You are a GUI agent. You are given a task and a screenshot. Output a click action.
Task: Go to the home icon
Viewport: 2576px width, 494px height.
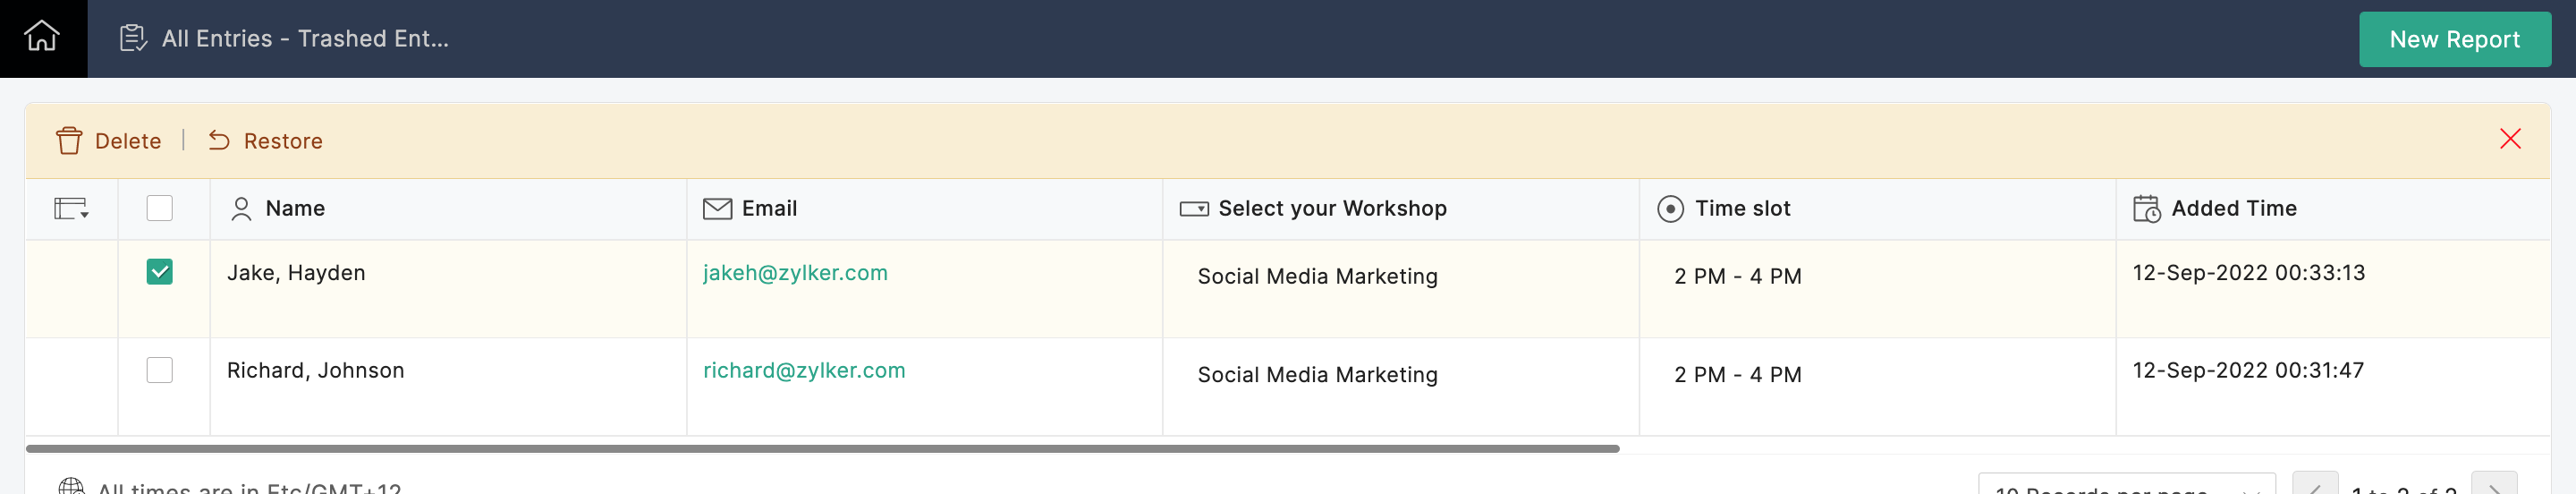(42, 38)
